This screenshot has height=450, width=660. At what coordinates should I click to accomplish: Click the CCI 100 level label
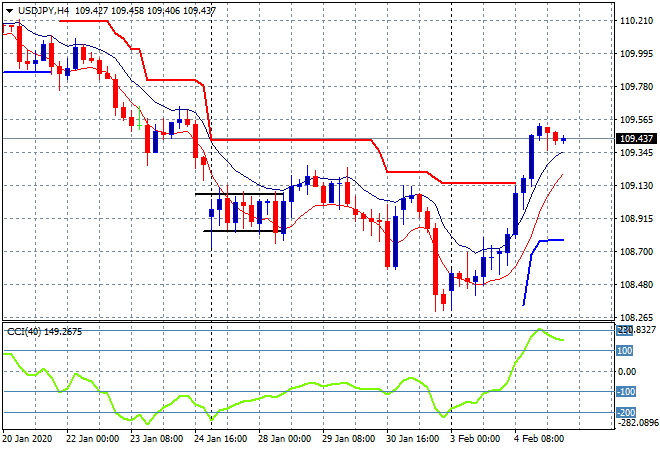[625, 351]
